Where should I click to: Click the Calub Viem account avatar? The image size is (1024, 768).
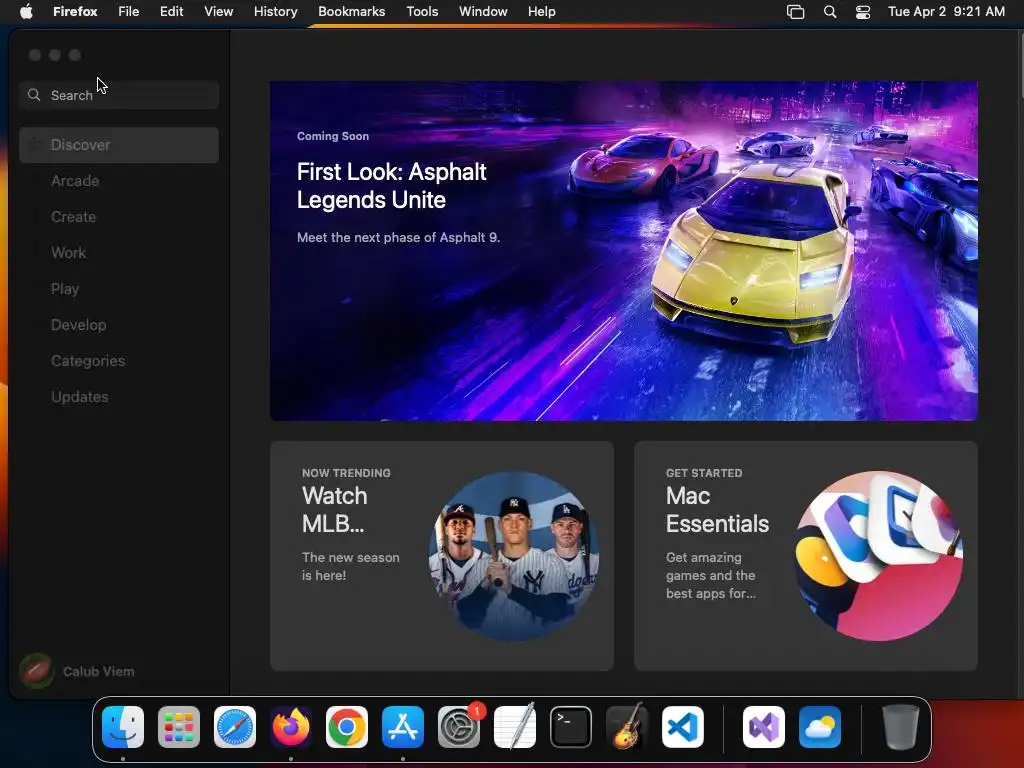[37, 671]
